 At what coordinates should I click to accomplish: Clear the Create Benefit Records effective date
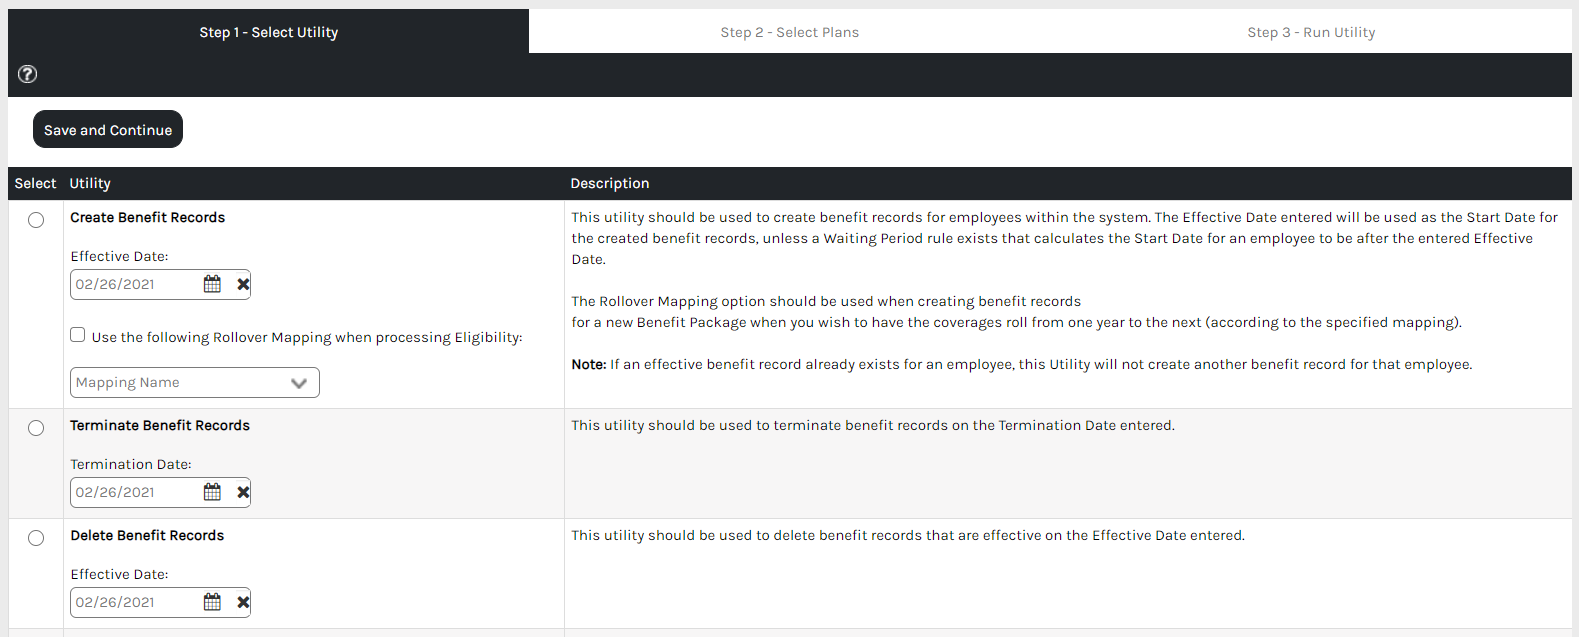(243, 284)
